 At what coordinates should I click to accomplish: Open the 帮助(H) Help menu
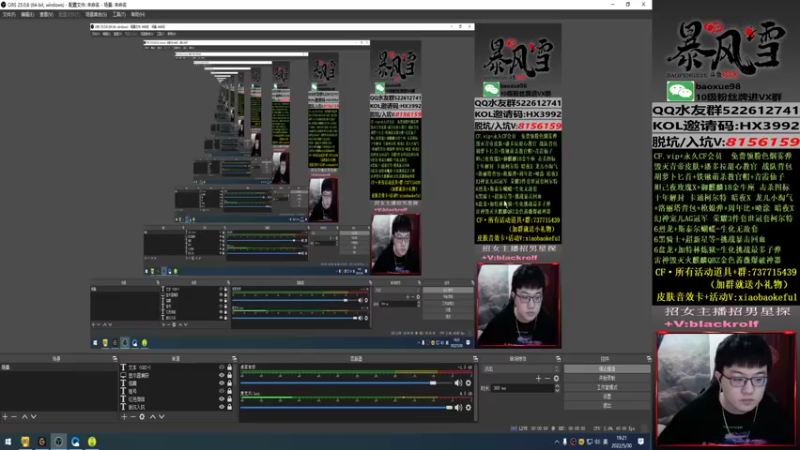coord(138,15)
